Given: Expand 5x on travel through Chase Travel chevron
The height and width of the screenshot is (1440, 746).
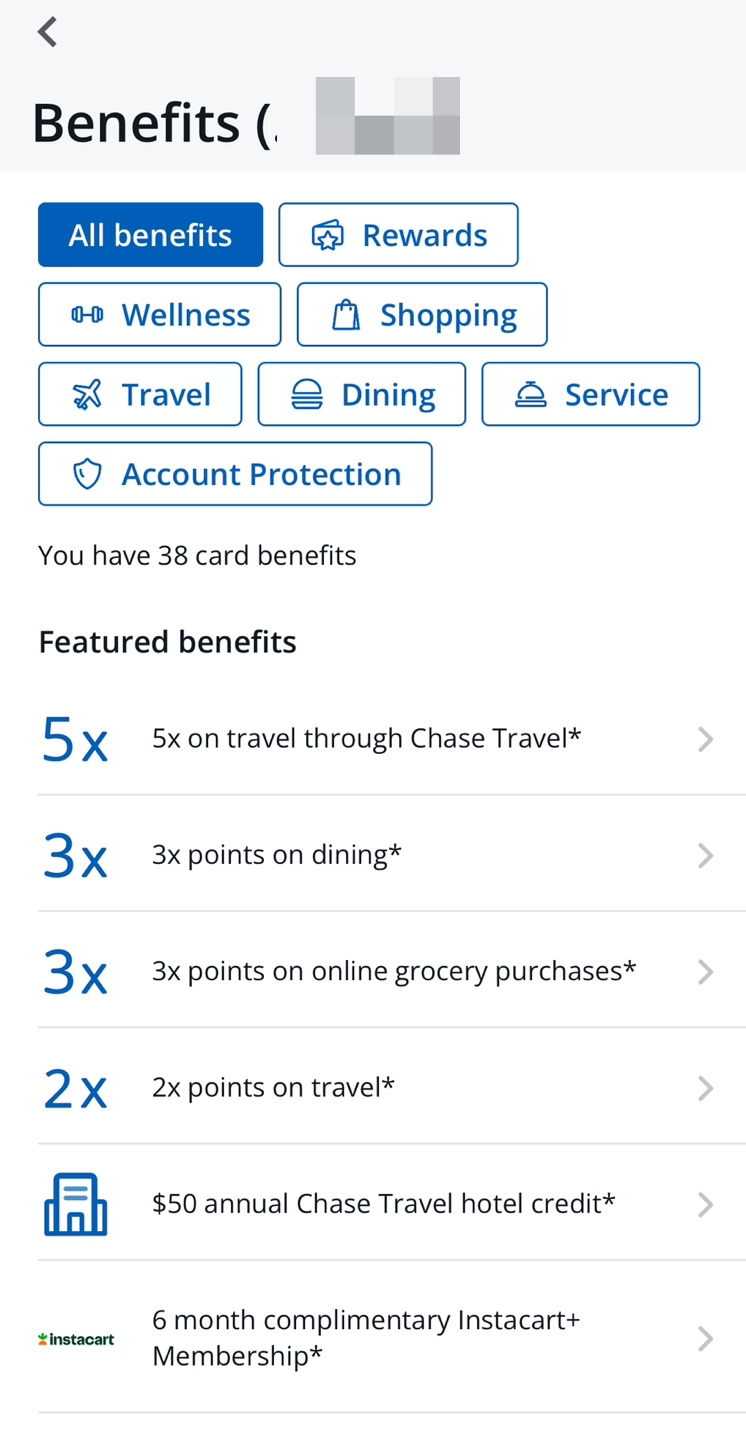Looking at the screenshot, I should [x=705, y=739].
